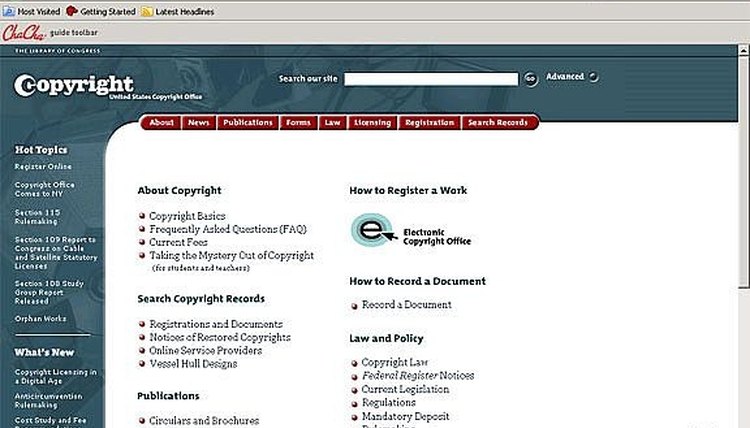Open Copyright Licensing in a Digital Age
Screen dimensions: 750x428
[55, 376]
